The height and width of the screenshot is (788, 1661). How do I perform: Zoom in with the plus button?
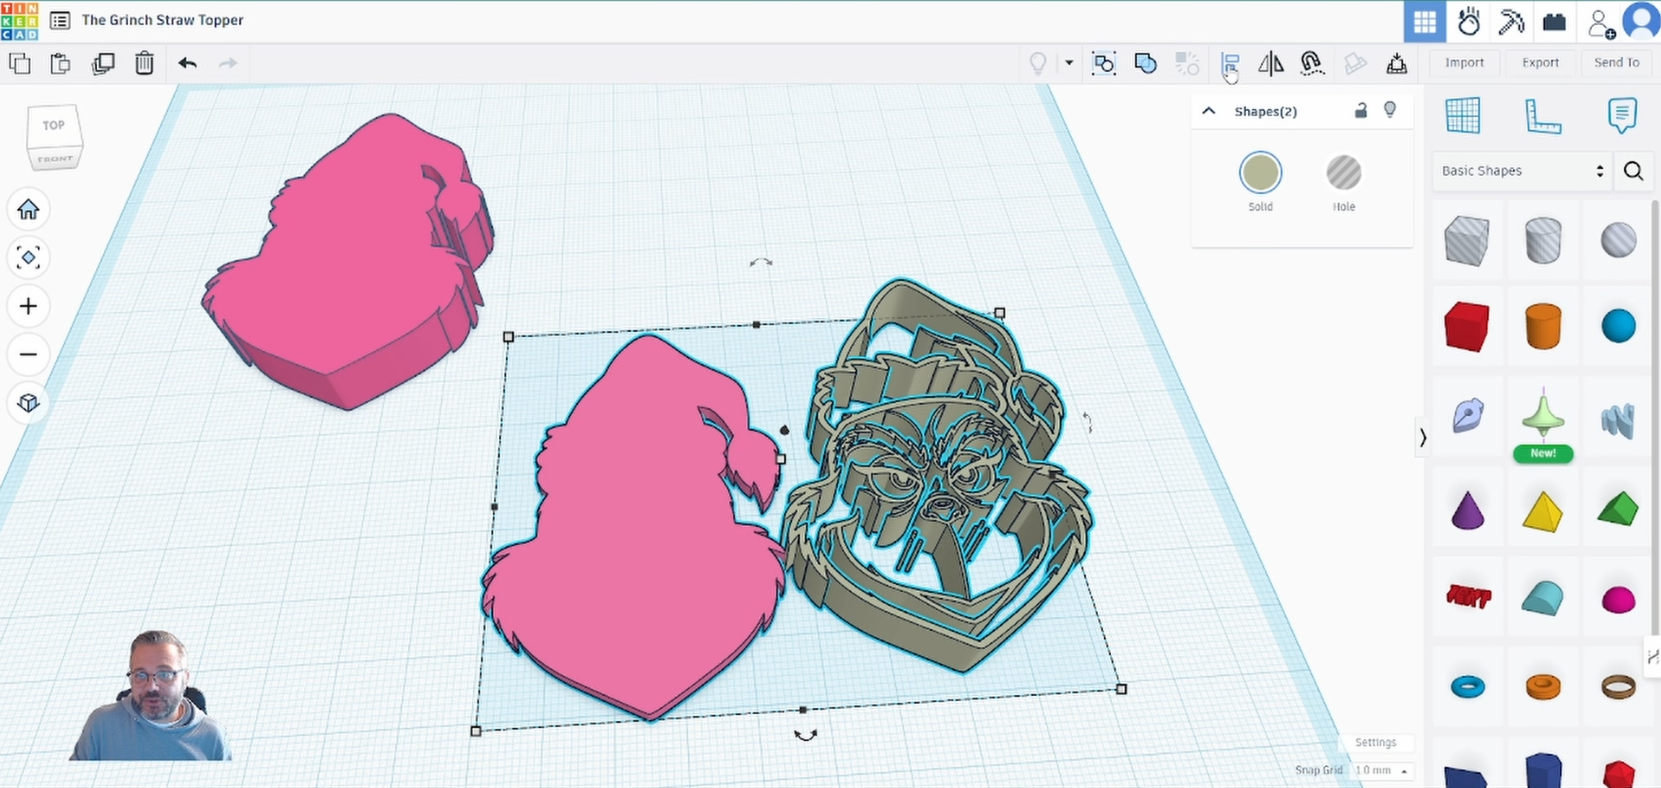28,306
